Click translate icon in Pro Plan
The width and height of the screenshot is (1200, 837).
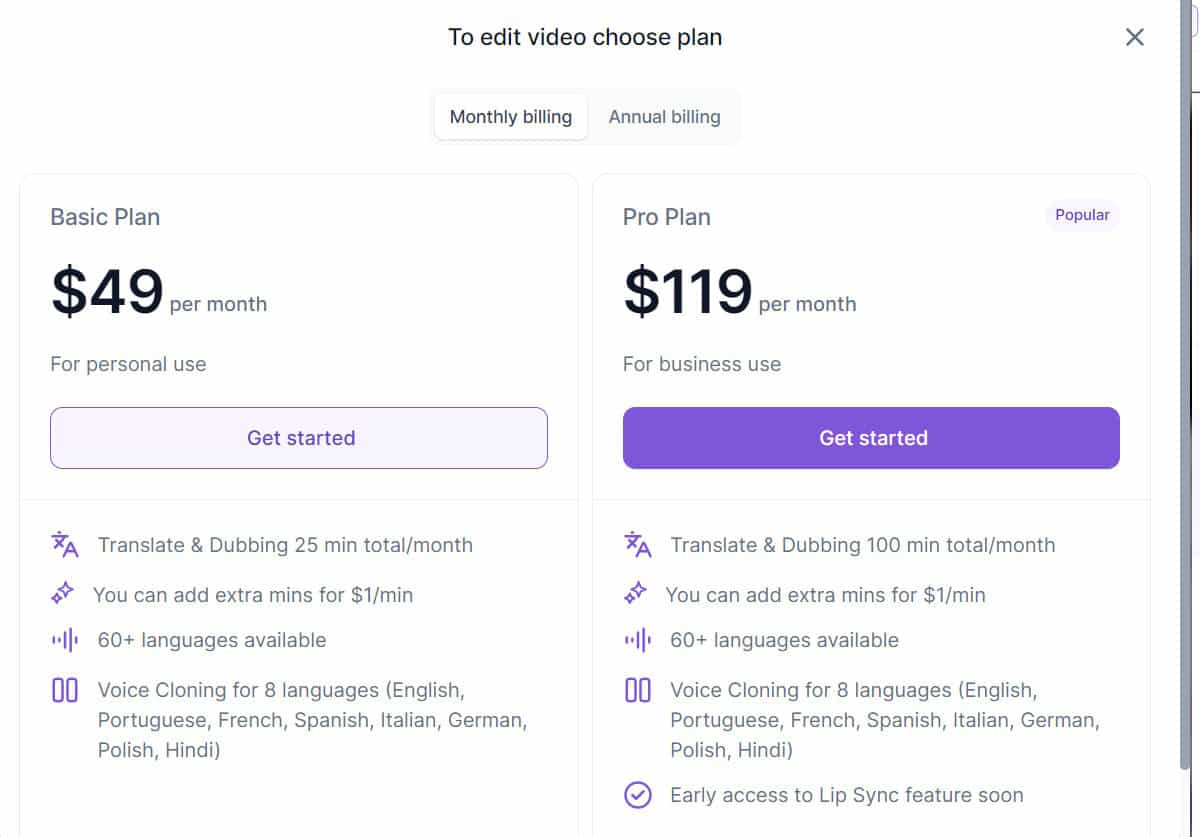[638, 545]
